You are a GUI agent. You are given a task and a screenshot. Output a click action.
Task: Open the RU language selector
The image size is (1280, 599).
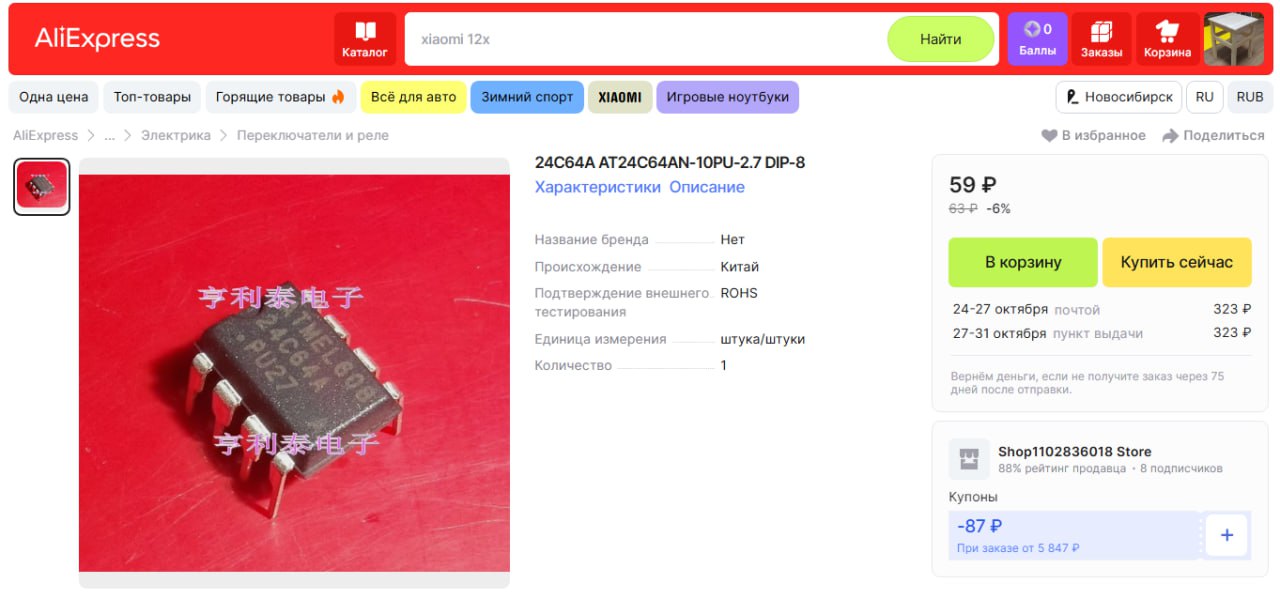pyautogui.click(x=1204, y=97)
